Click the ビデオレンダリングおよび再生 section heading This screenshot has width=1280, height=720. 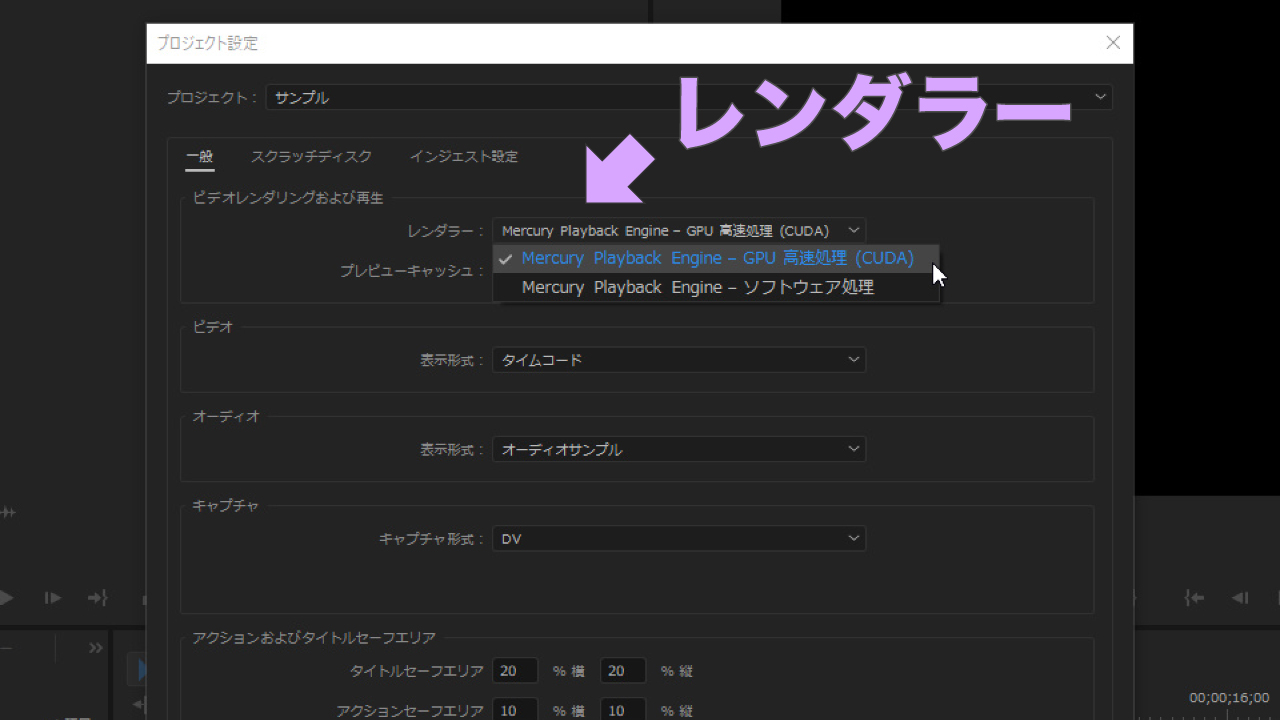[288, 198]
